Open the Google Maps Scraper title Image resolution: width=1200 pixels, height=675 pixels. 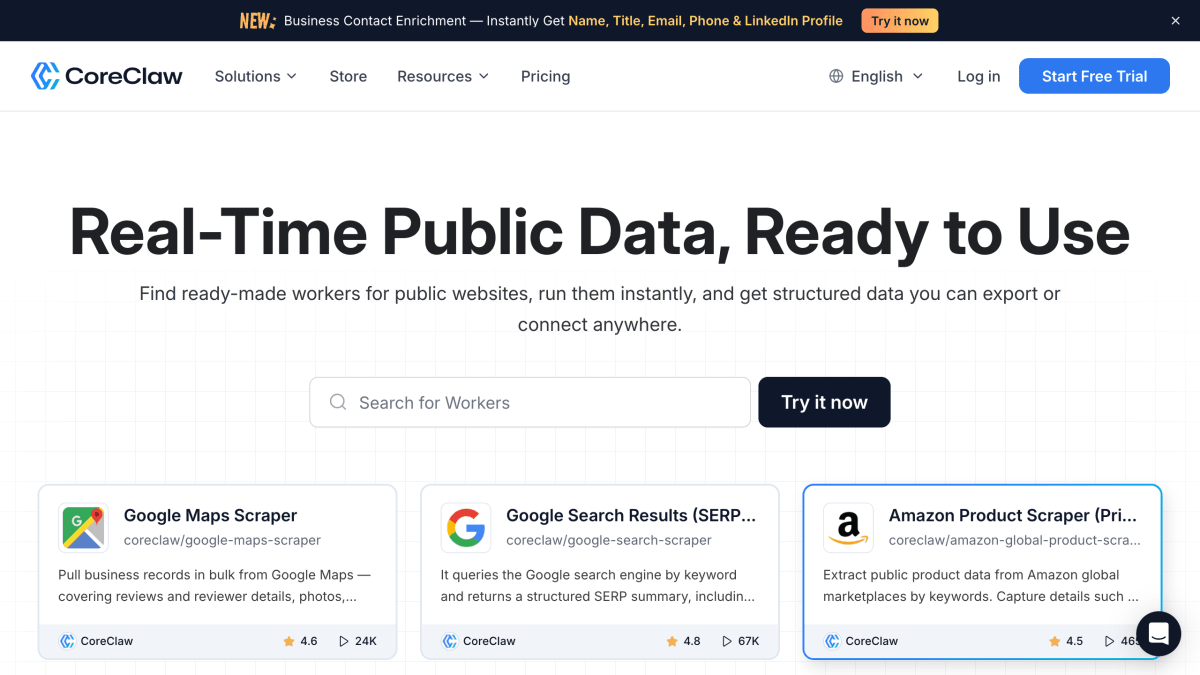coord(210,515)
